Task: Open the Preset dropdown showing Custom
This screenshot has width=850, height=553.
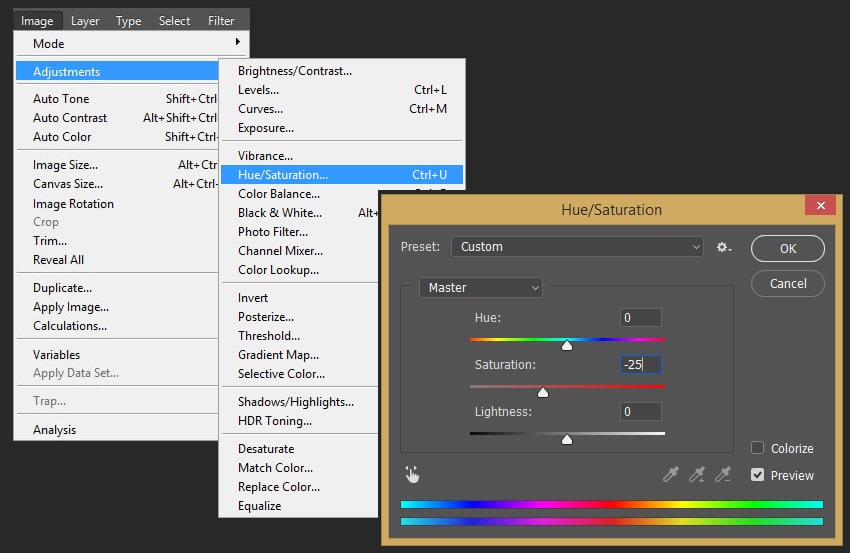Action: pyautogui.click(x=577, y=247)
